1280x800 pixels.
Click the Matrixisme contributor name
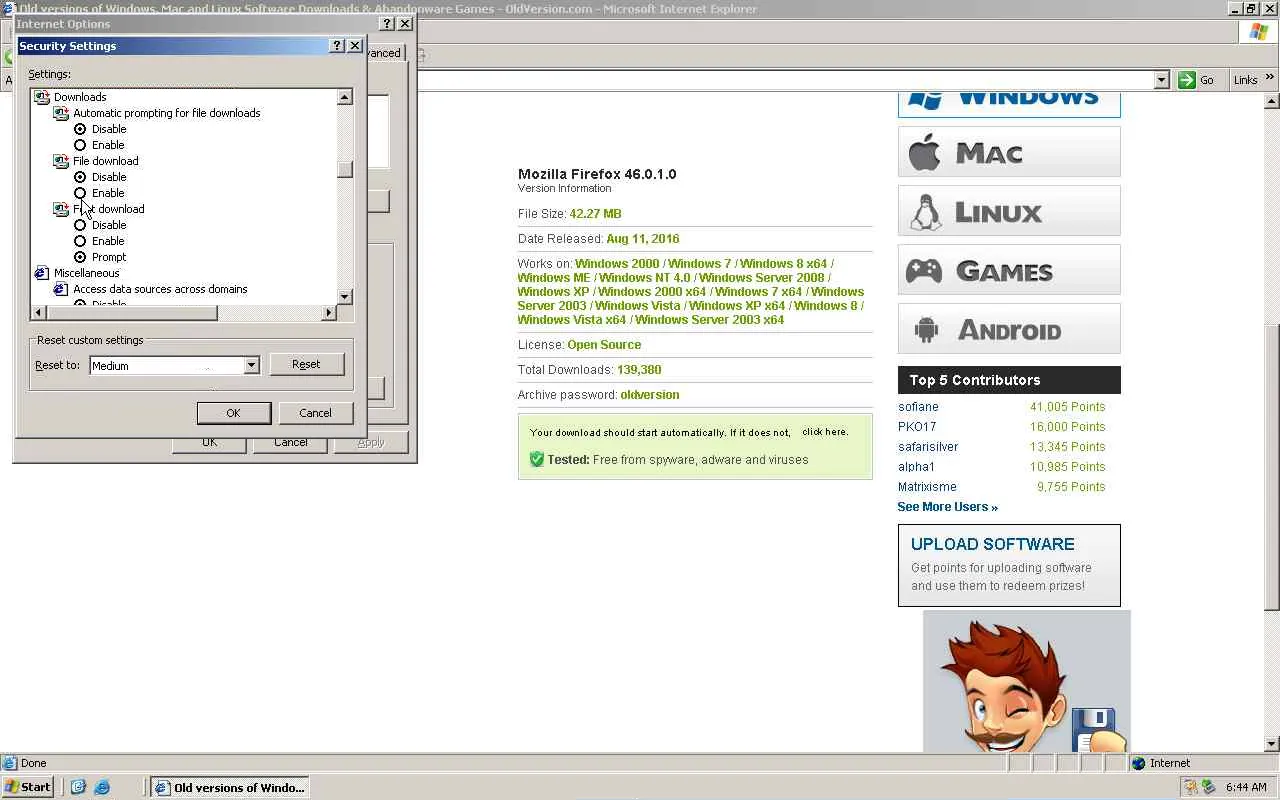[927, 487]
